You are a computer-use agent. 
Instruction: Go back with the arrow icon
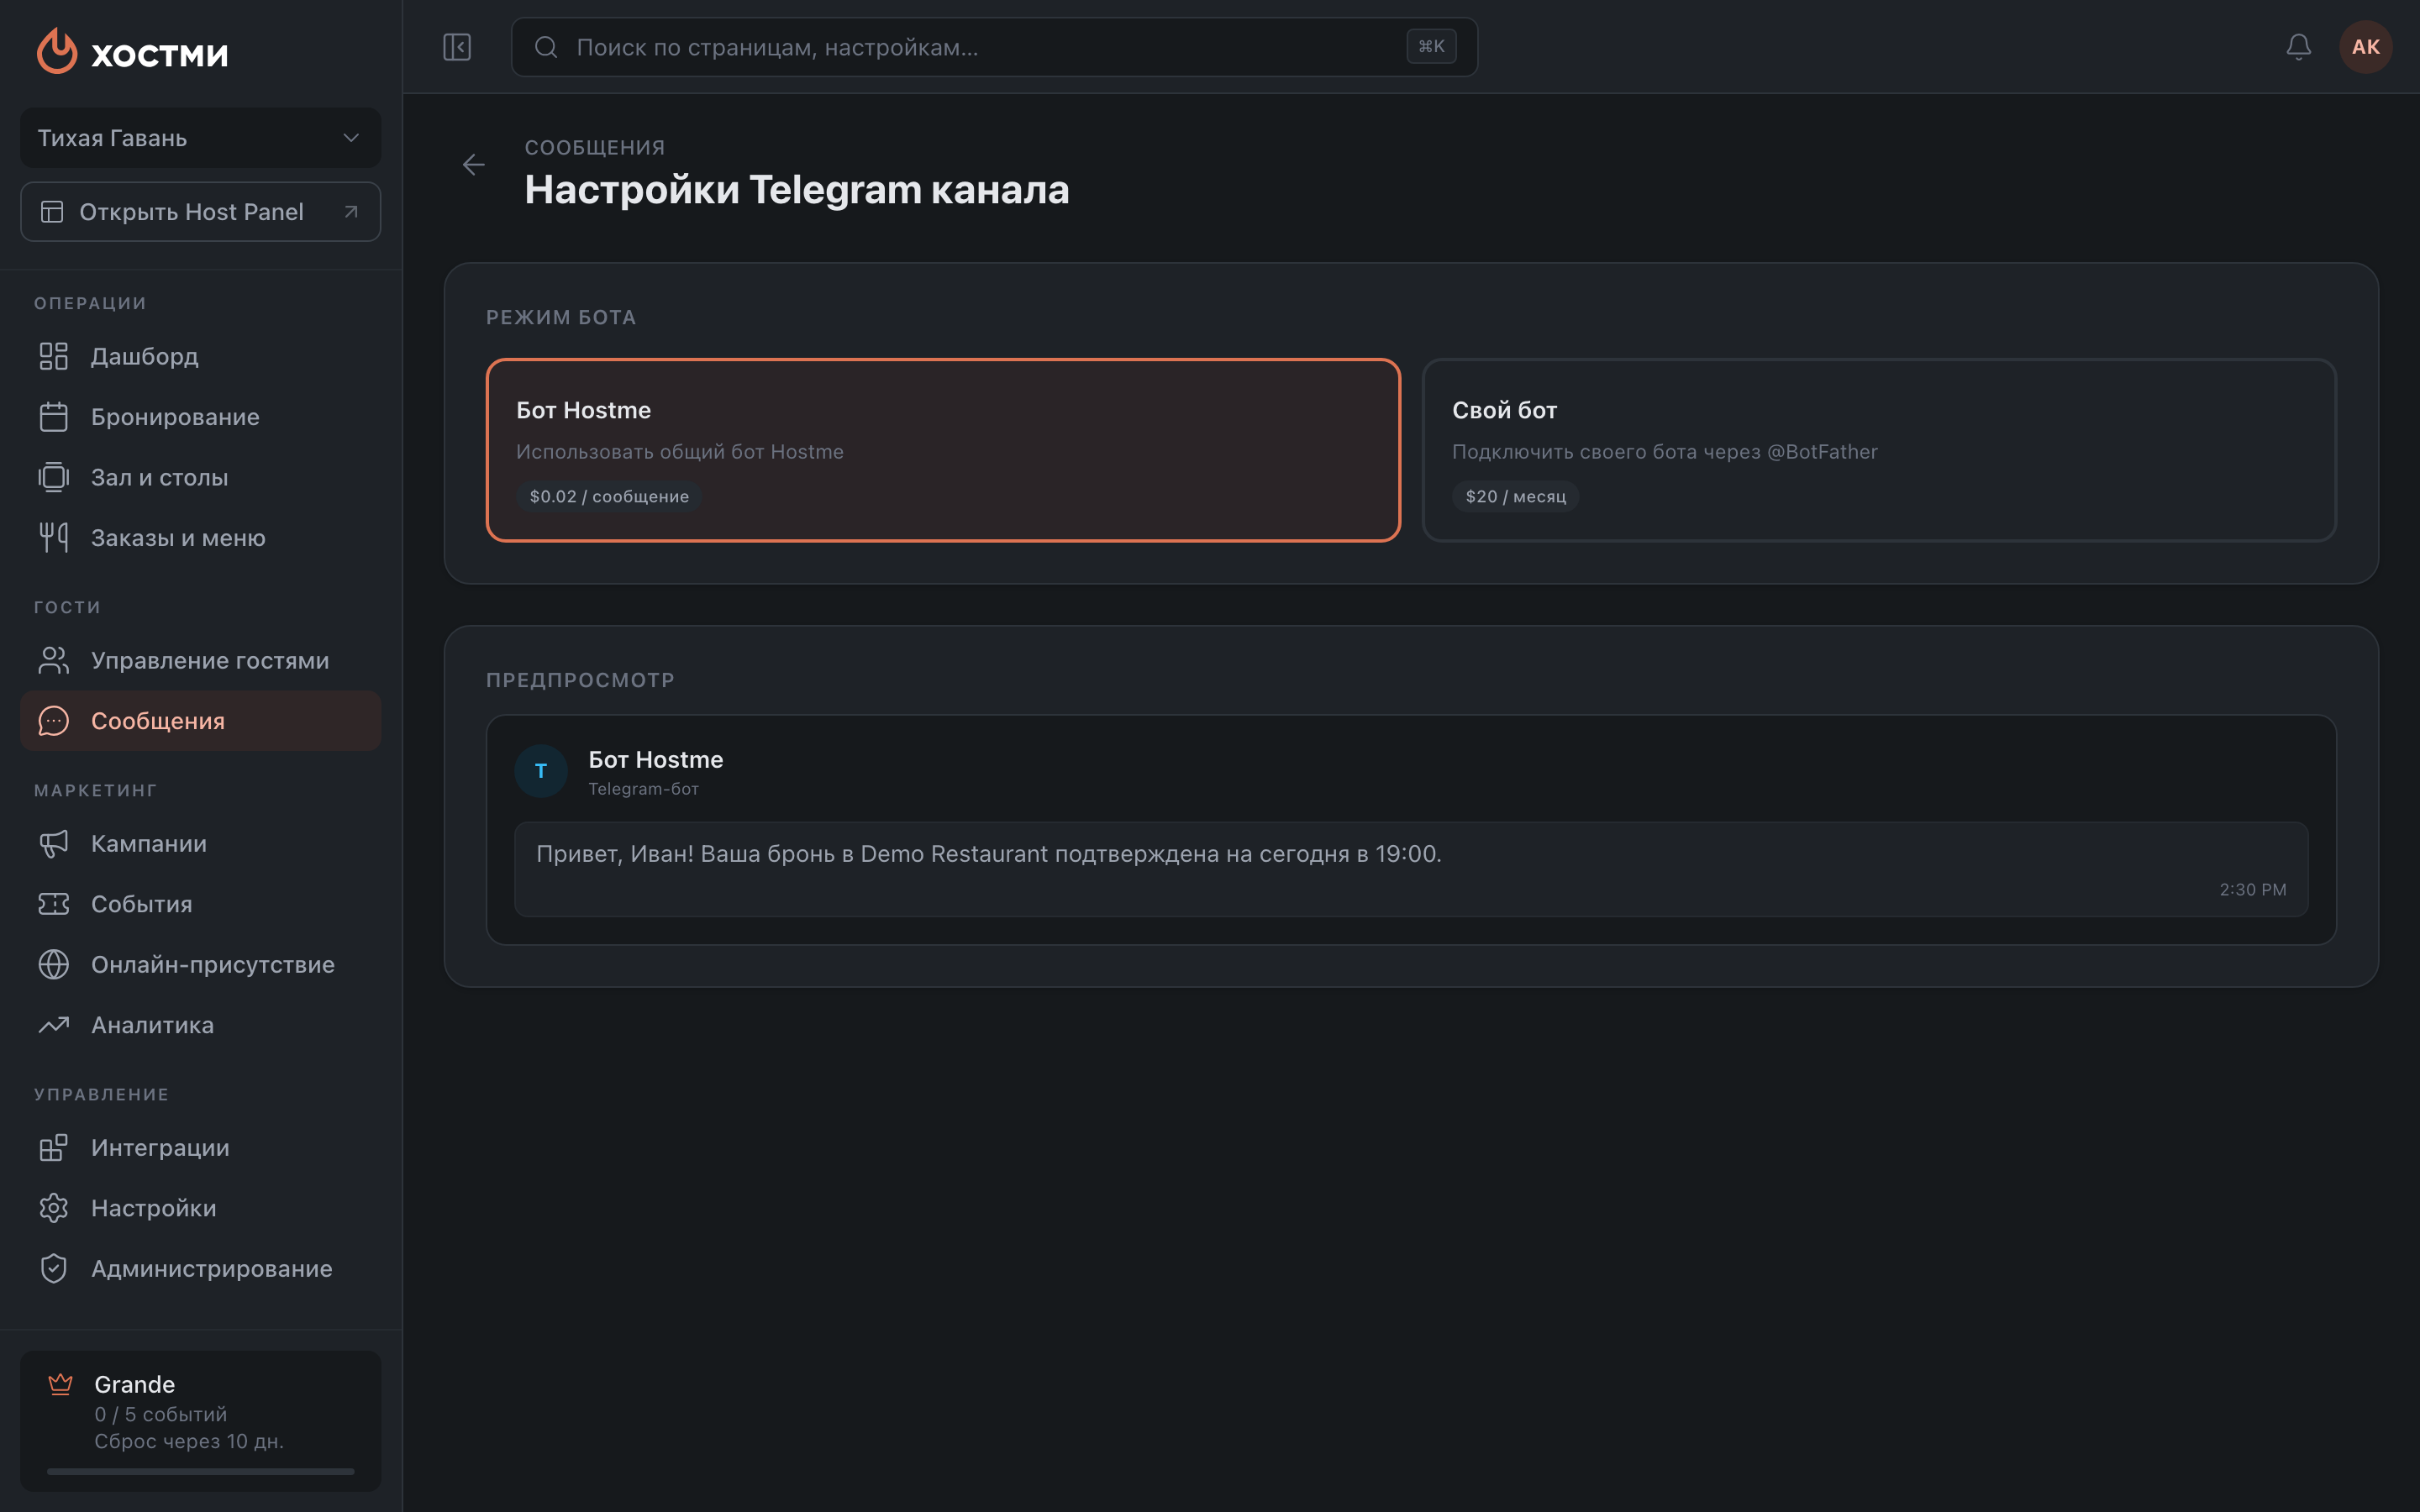[x=474, y=165]
